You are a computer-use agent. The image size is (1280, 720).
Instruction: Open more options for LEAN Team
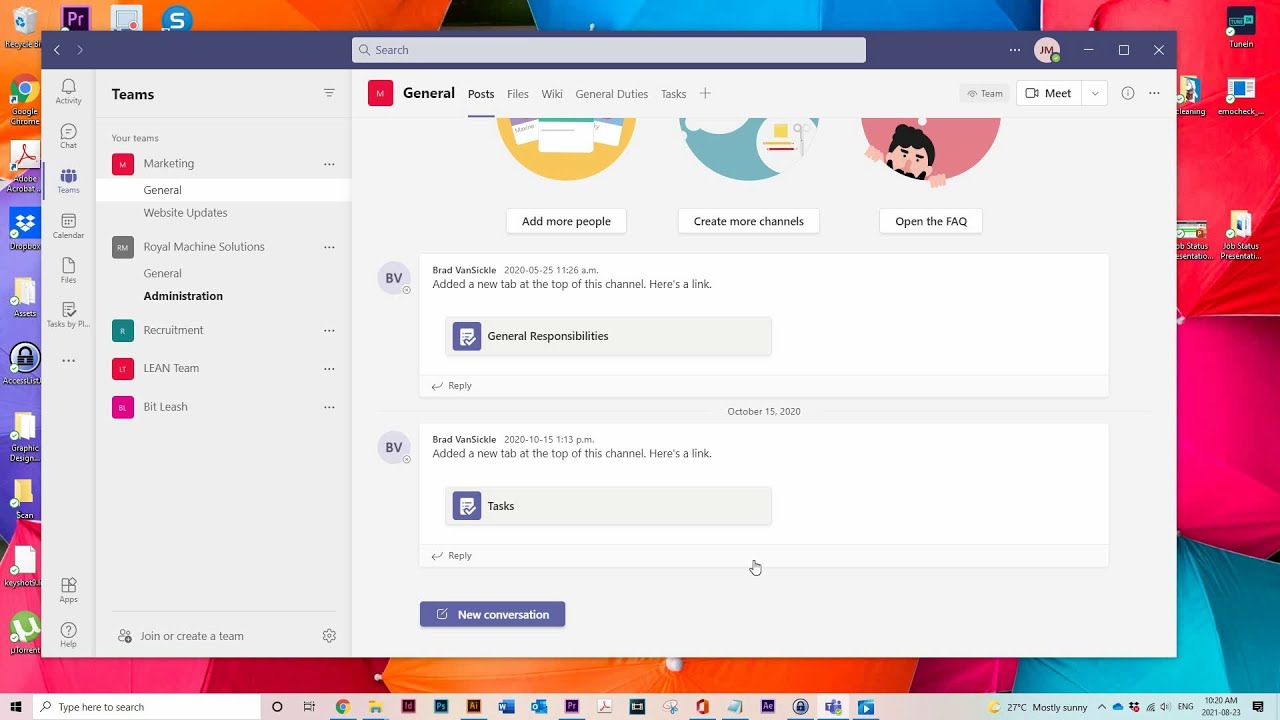[329, 369]
